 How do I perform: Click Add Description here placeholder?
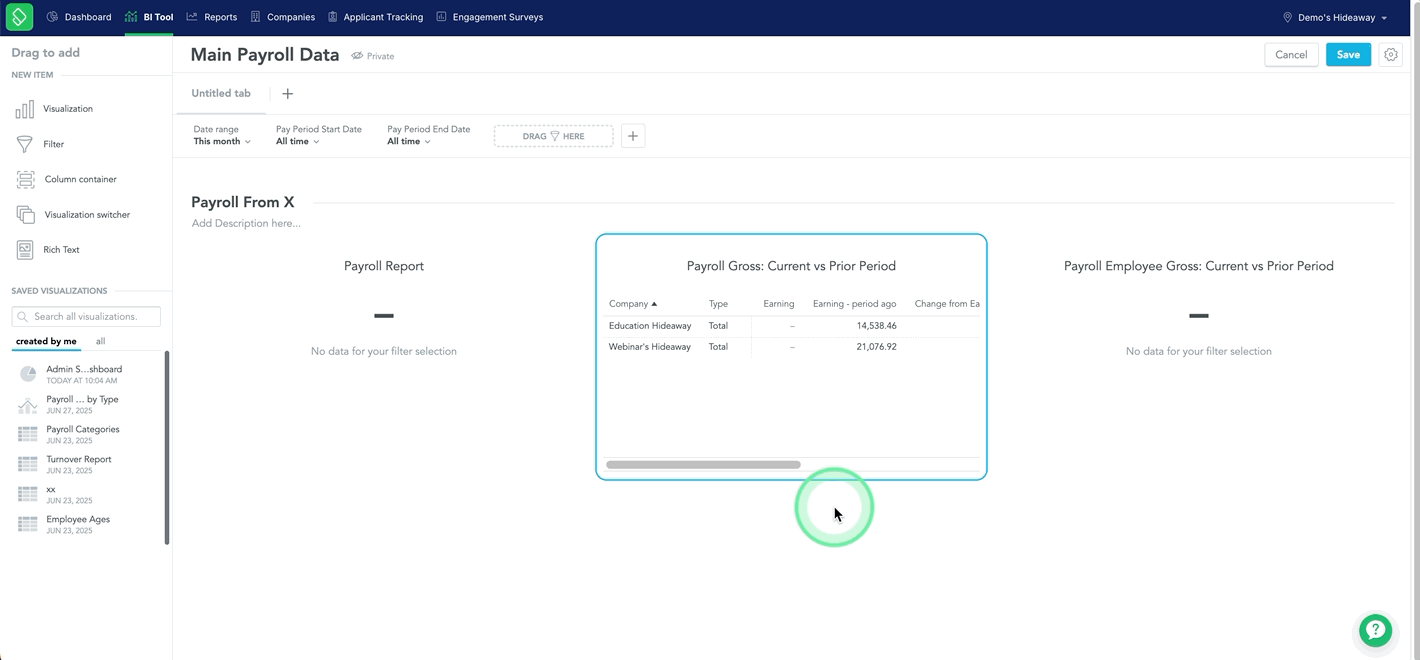pyautogui.click(x=246, y=223)
